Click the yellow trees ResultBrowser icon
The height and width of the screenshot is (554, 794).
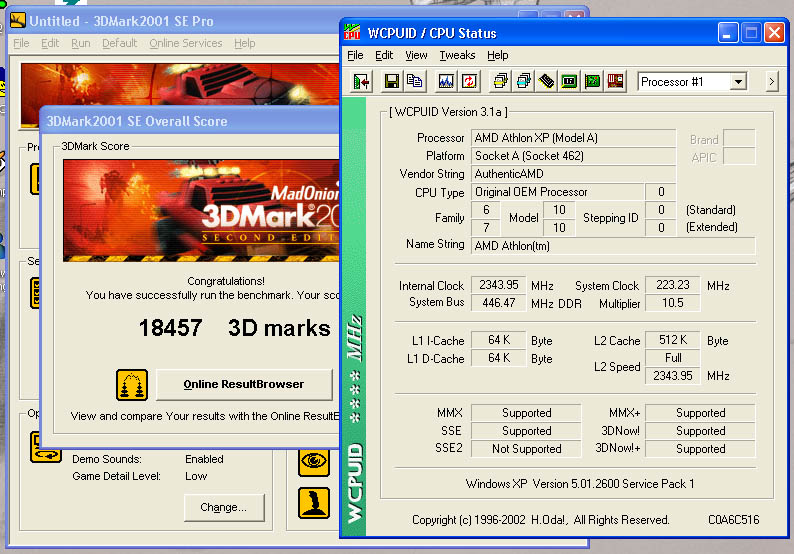pyautogui.click(x=132, y=385)
